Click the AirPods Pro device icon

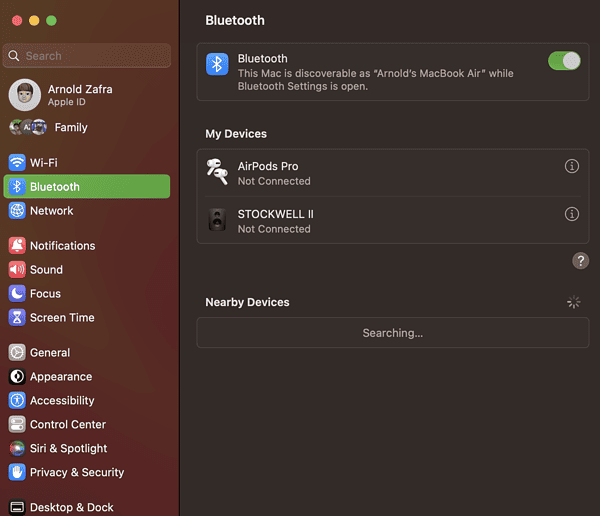tap(217, 172)
